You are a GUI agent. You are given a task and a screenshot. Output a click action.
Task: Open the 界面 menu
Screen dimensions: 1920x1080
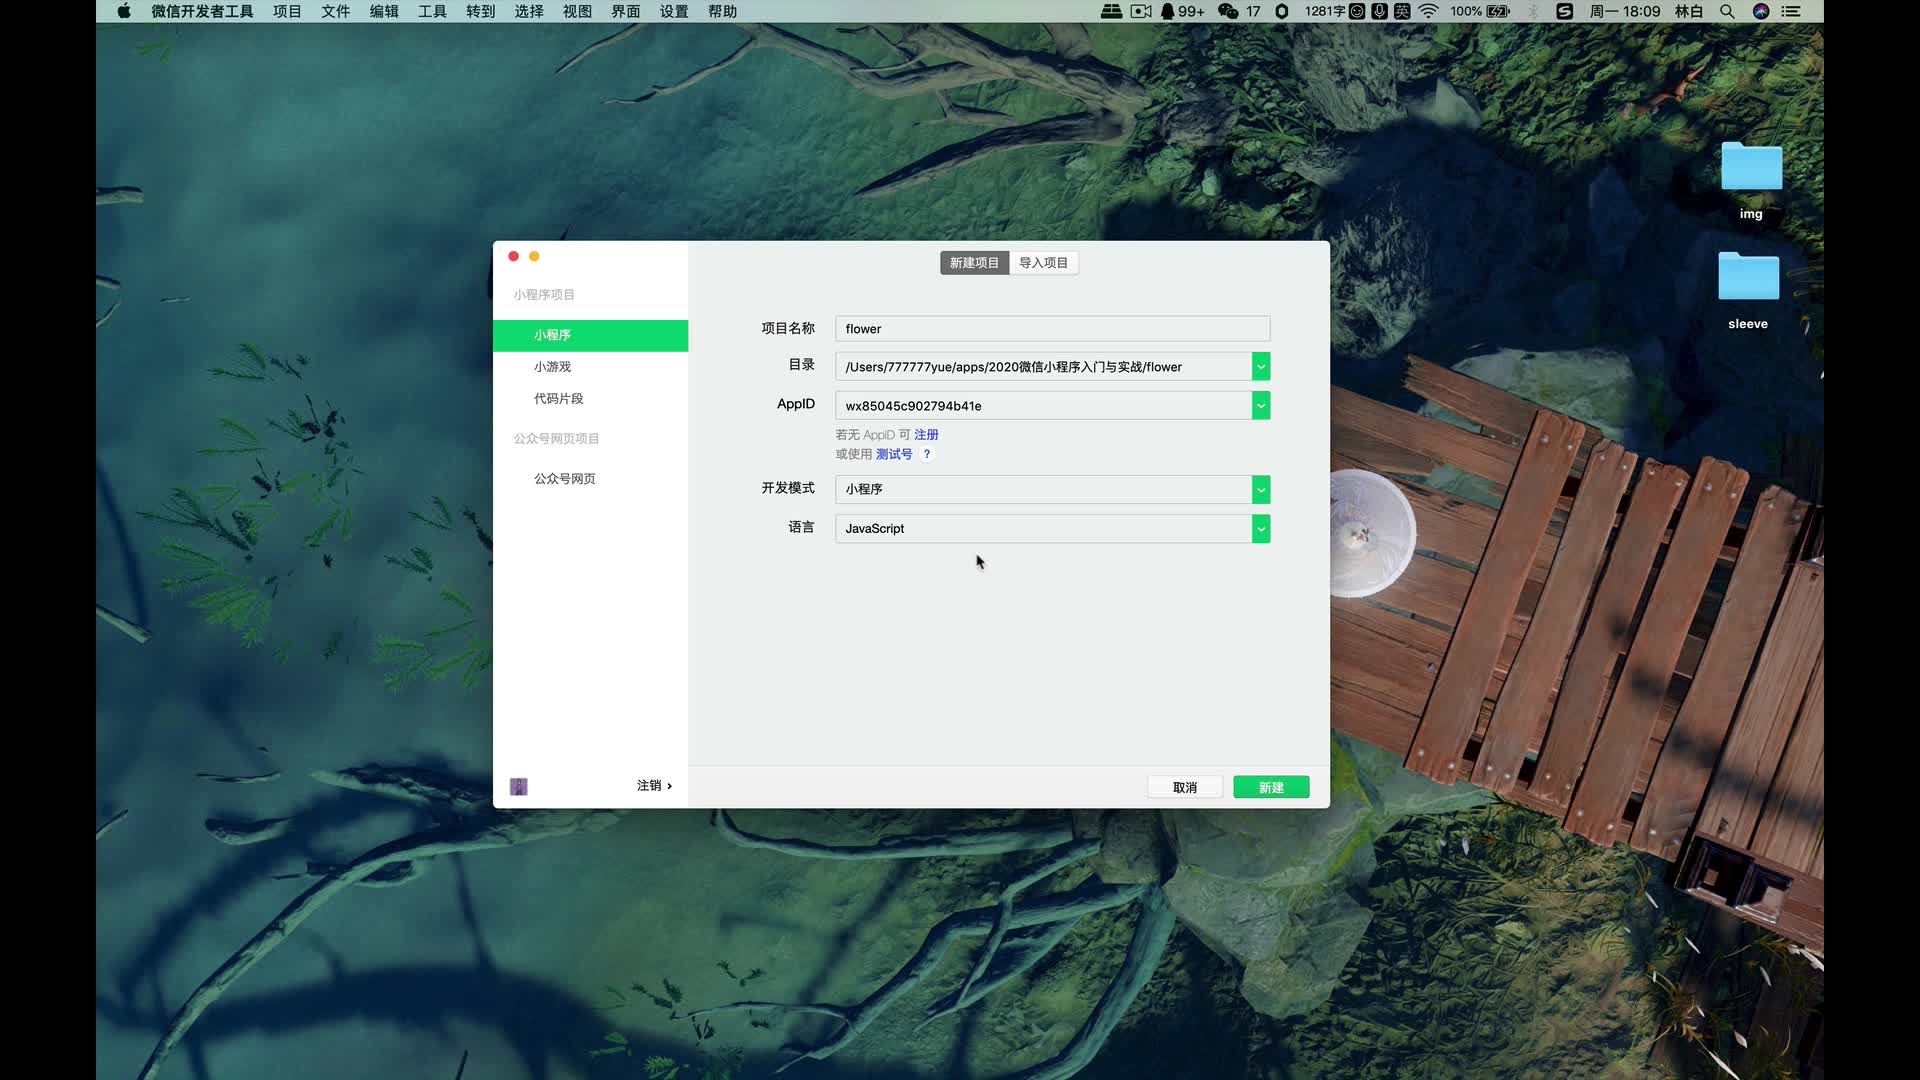point(626,11)
